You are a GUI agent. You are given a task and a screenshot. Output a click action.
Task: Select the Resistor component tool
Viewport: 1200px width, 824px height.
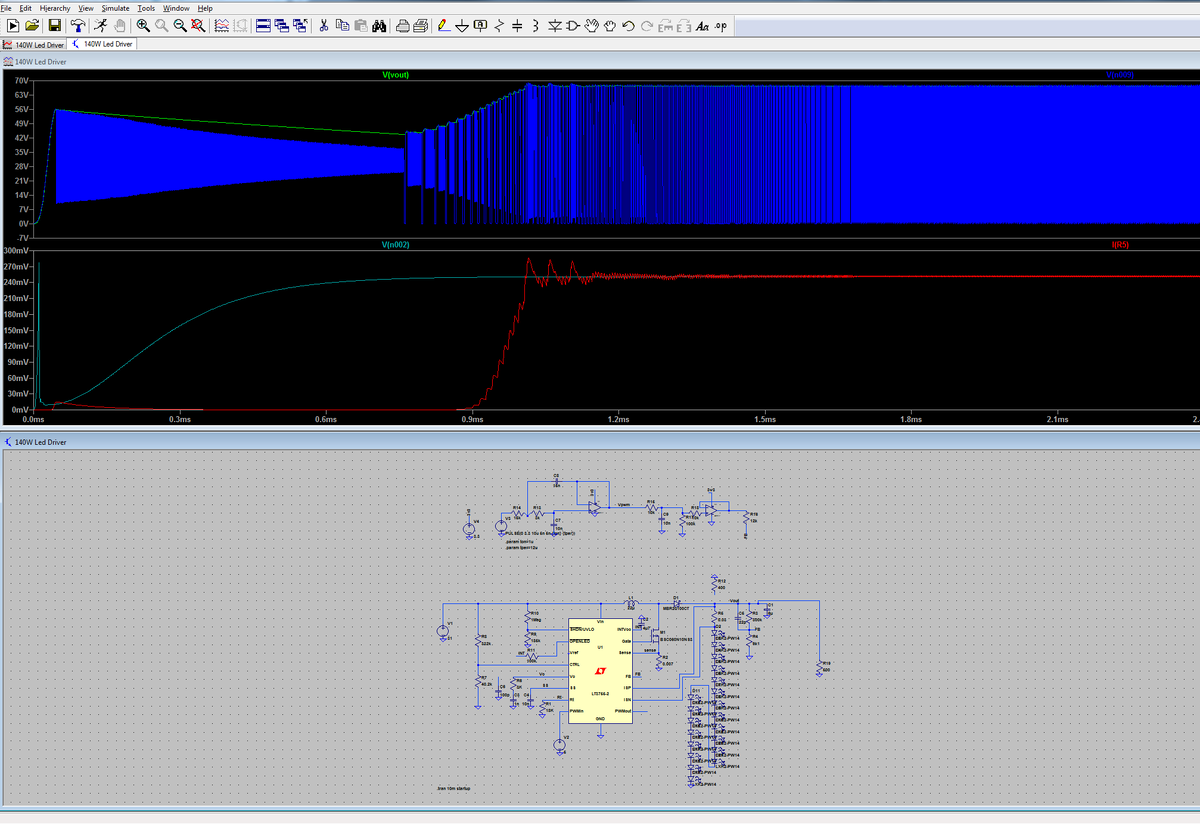tap(499, 25)
